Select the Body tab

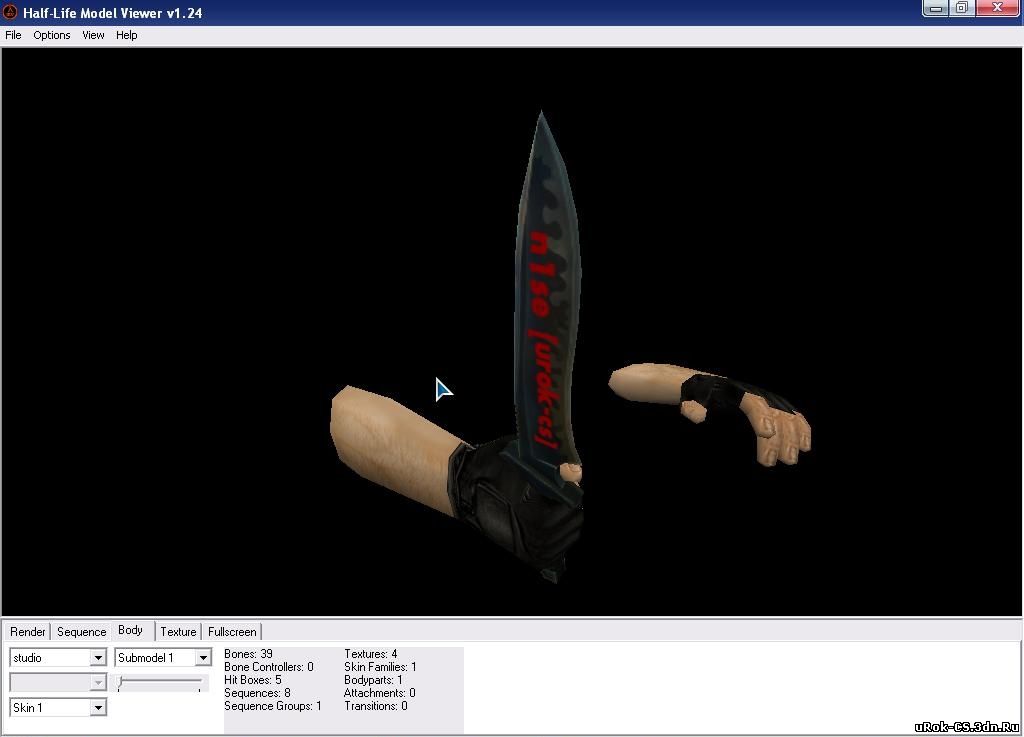(x=131, y=630)
